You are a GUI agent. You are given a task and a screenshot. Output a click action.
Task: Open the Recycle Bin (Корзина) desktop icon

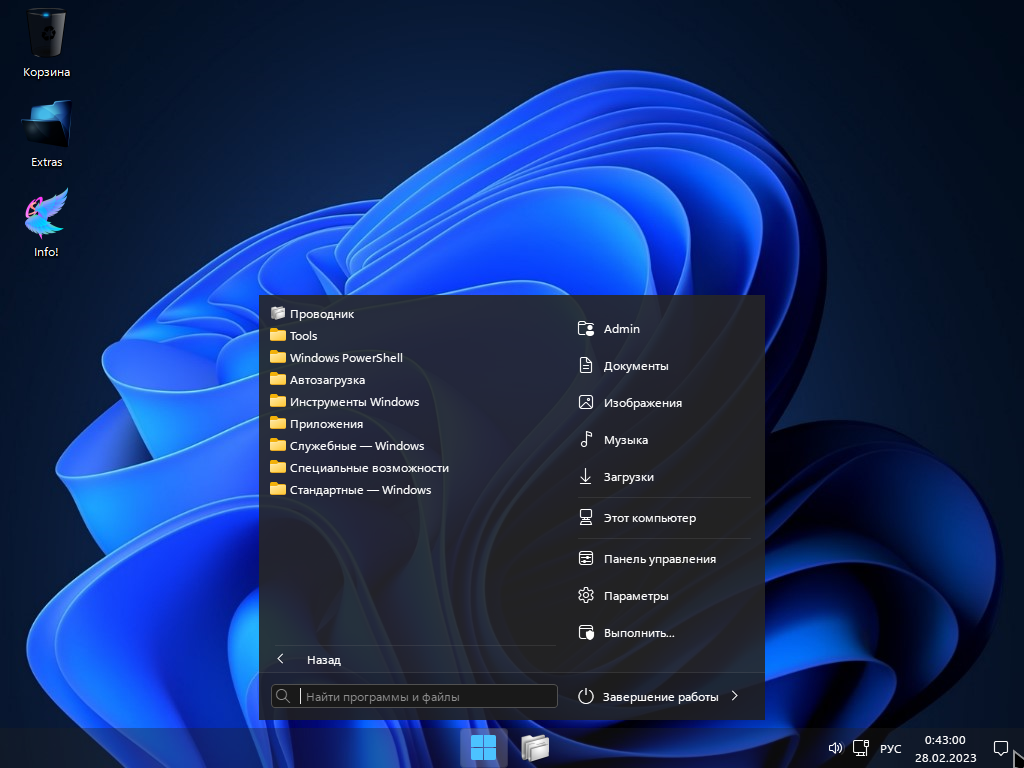click(x=46, y=42)
